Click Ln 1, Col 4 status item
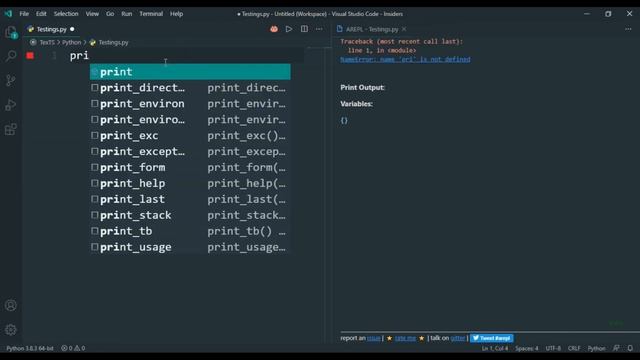The image size is (640, 360). pos(495,348)
